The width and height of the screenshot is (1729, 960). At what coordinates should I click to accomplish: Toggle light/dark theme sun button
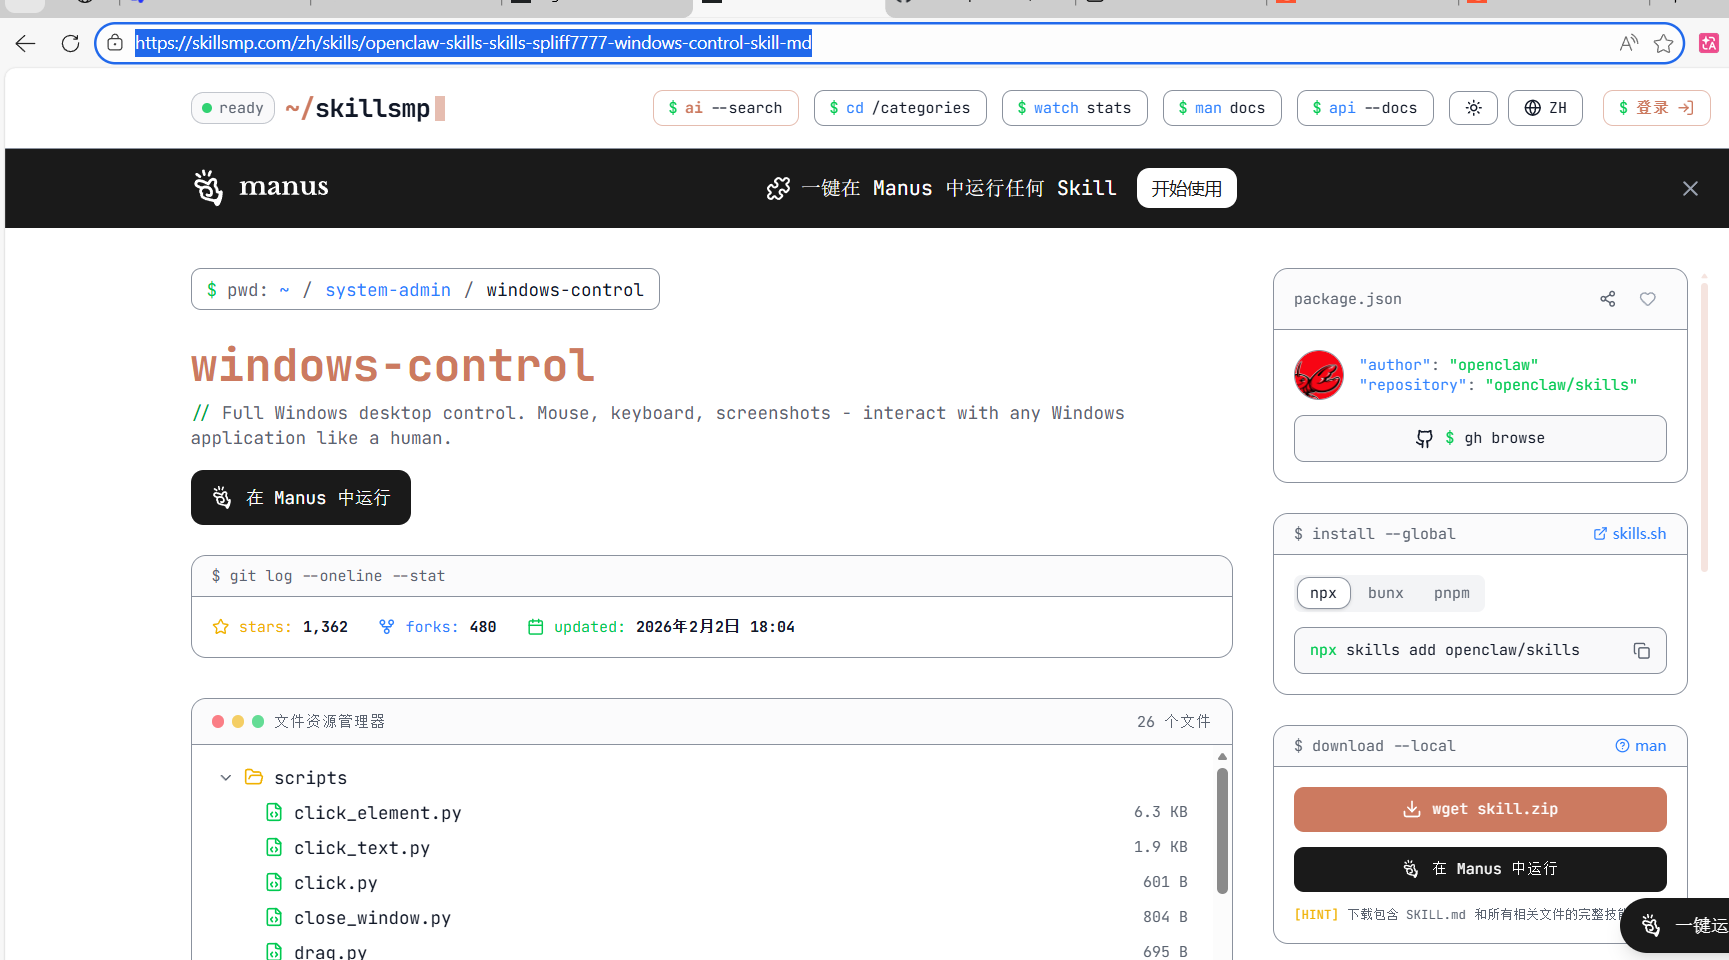pyautogui.click(x=1474, y=108)
